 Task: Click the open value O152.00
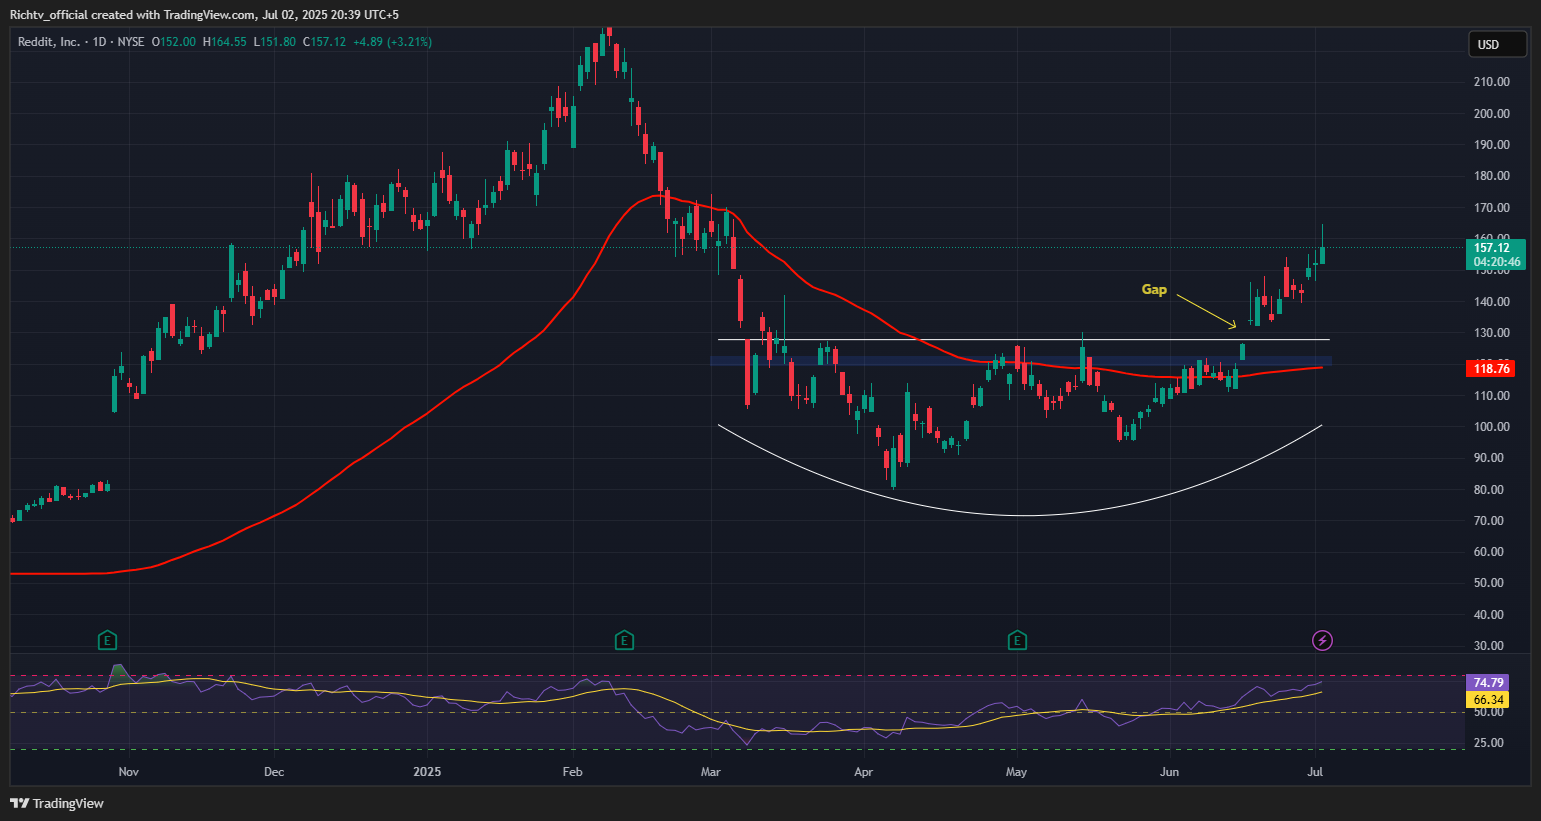click(174, 42)
